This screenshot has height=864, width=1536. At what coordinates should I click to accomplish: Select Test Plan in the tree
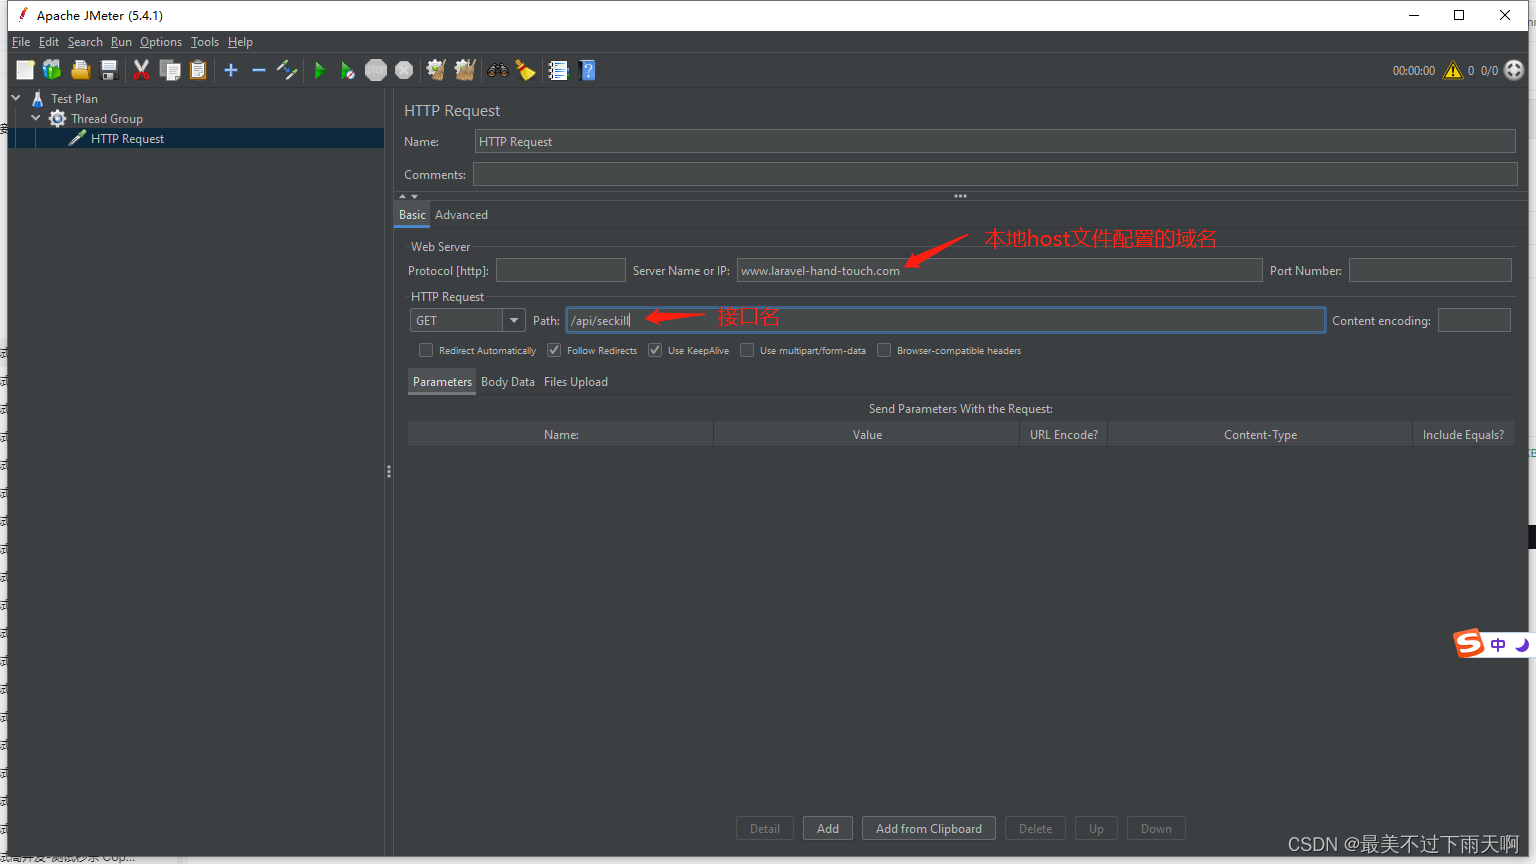click(x=74, y=98)
